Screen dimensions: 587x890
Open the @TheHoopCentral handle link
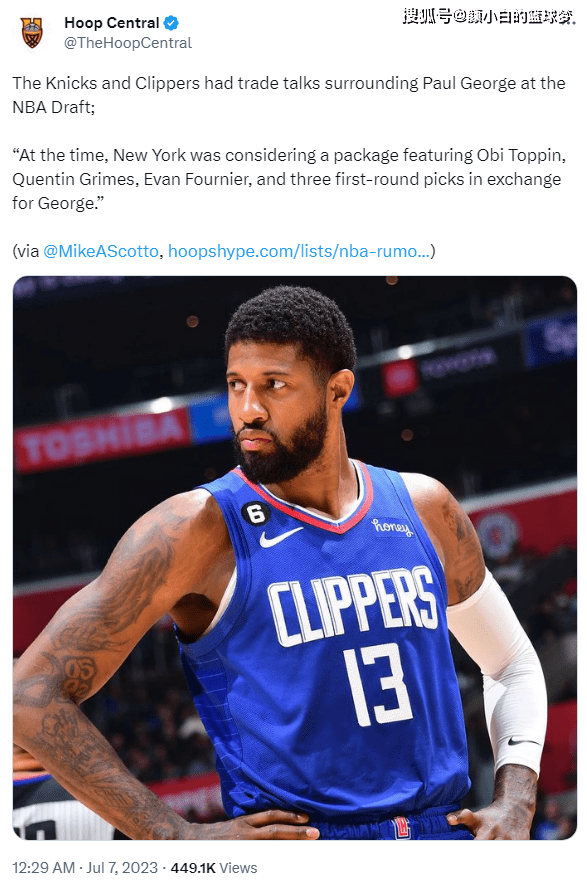click(128, 43)
